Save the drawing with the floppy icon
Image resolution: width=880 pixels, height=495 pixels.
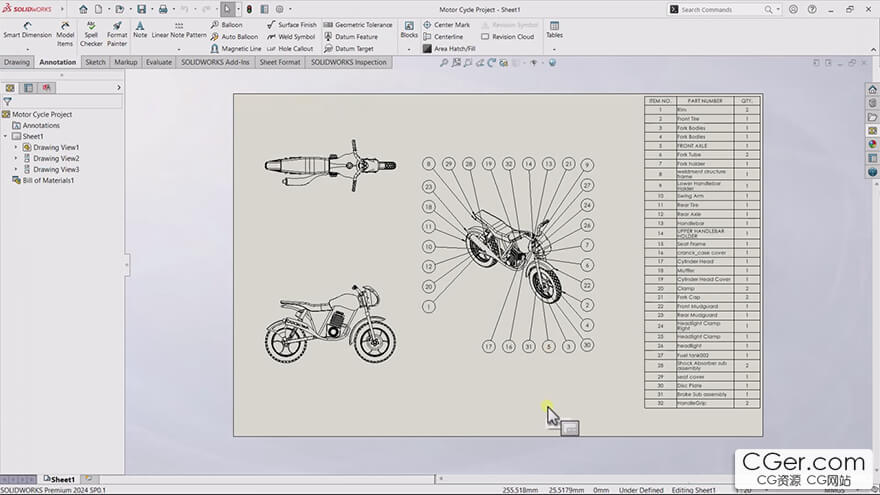point(141,9)
